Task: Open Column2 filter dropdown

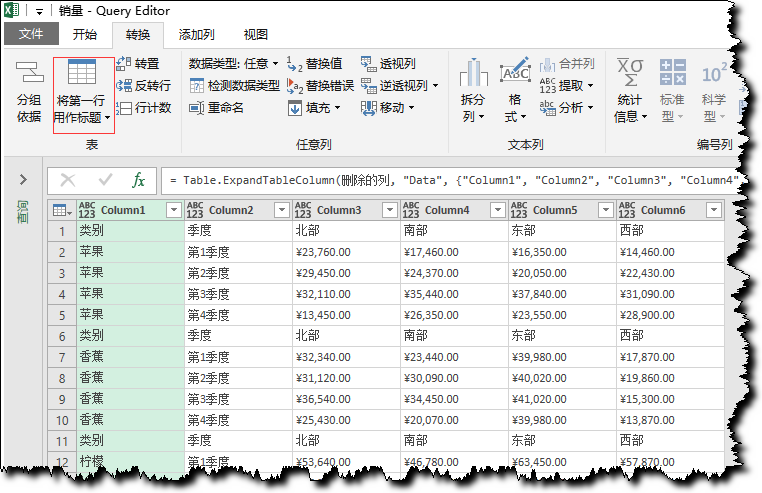Action: click(x=281, y=210)
